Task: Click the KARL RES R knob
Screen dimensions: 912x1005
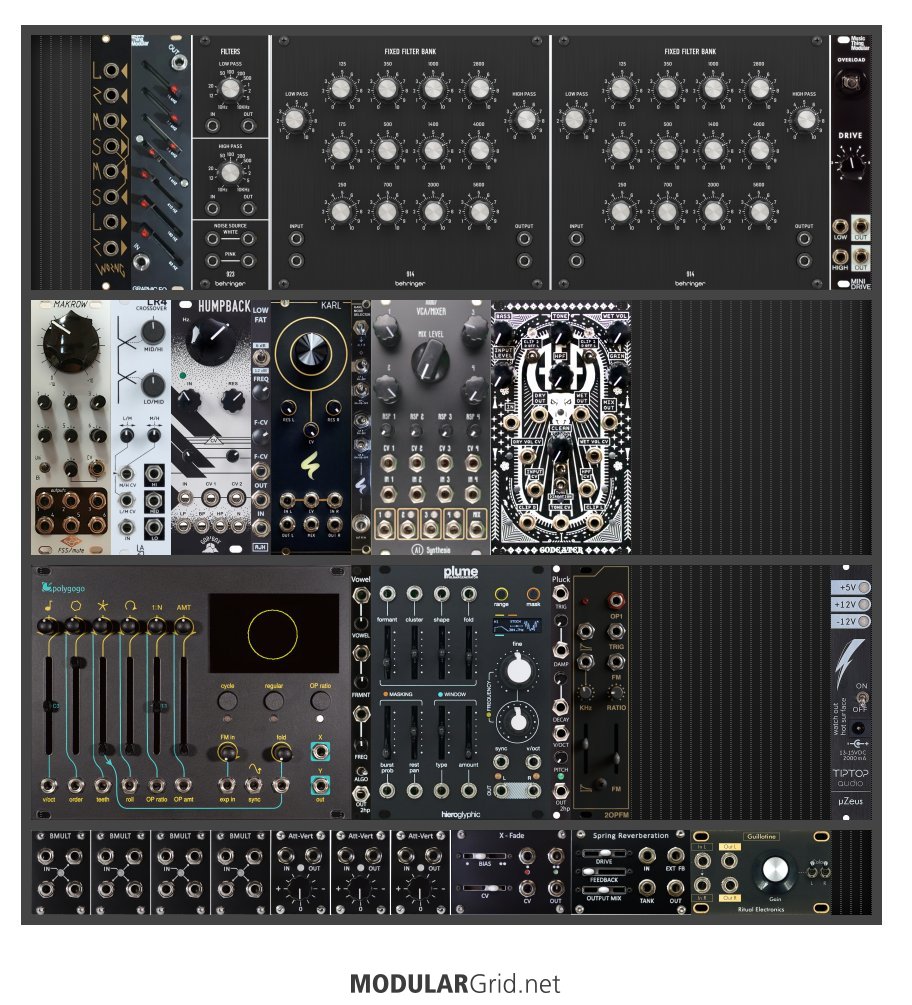Action: click(x=333, y=408)
